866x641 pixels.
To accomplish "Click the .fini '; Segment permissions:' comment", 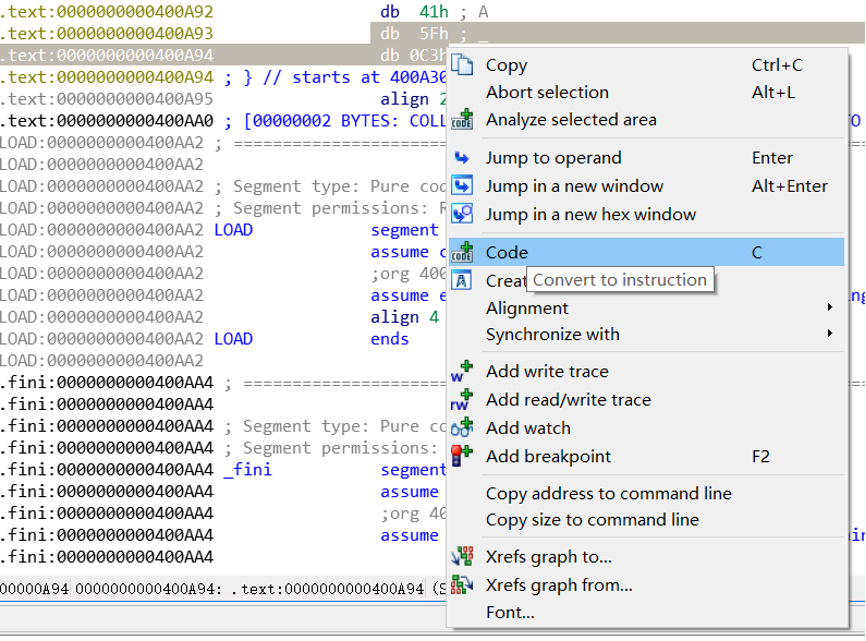I will click(331, 448).
